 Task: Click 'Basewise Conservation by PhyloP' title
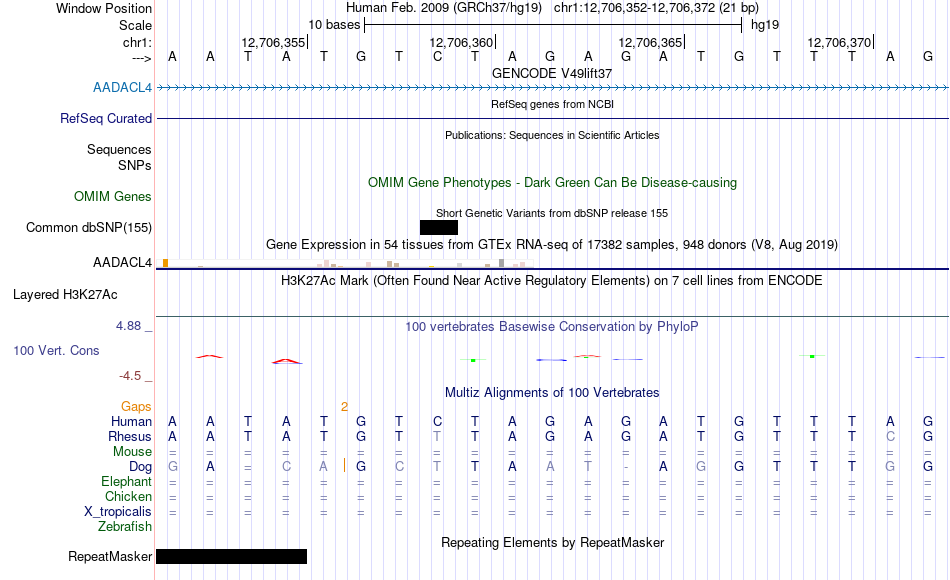click(552, 327)
